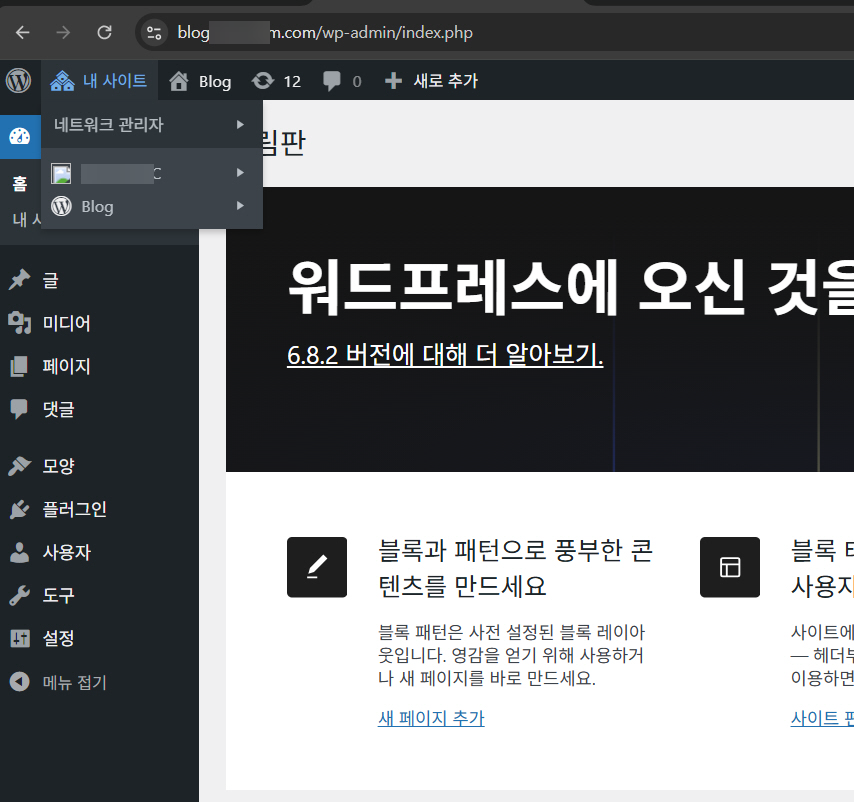Viewport: 854px width, 802px height.
Task: Visit the Blog site link in admin bar
Action: pos(215,82)
